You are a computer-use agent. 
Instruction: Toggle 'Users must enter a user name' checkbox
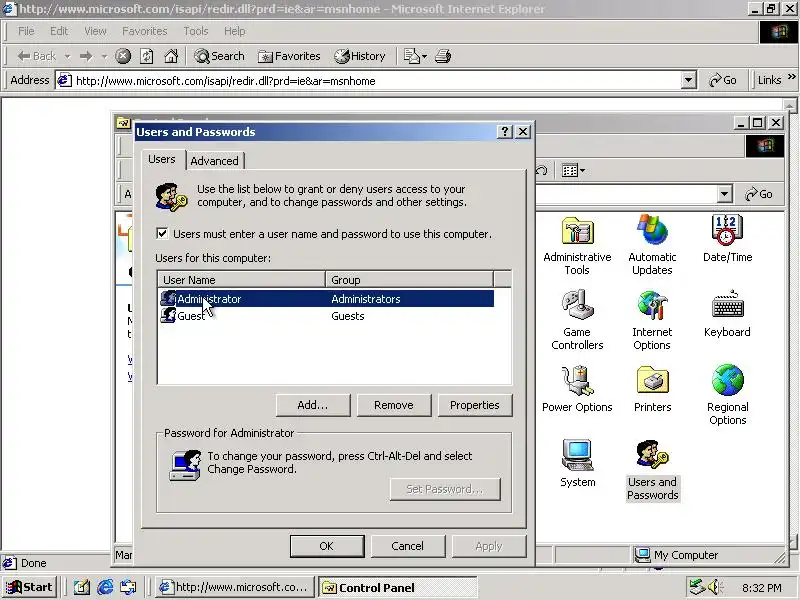tap(162, 234)
